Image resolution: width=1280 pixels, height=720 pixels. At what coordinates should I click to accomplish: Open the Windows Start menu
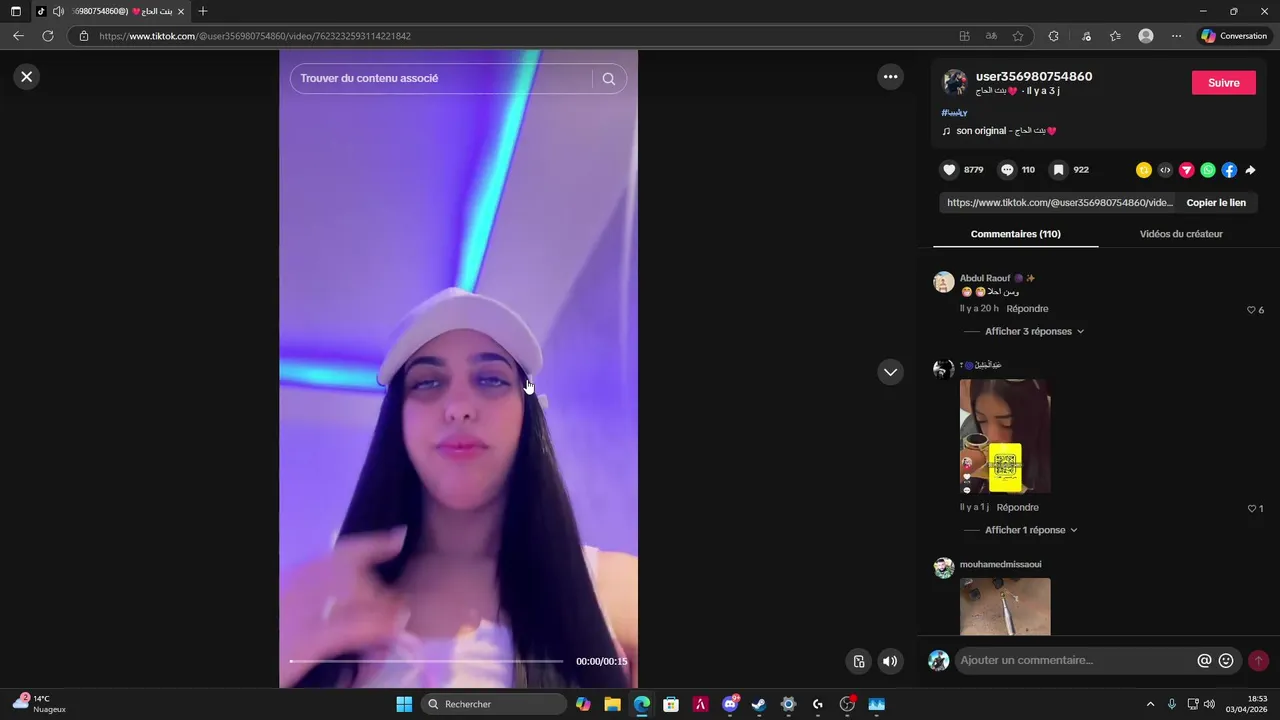coord(404,704)
